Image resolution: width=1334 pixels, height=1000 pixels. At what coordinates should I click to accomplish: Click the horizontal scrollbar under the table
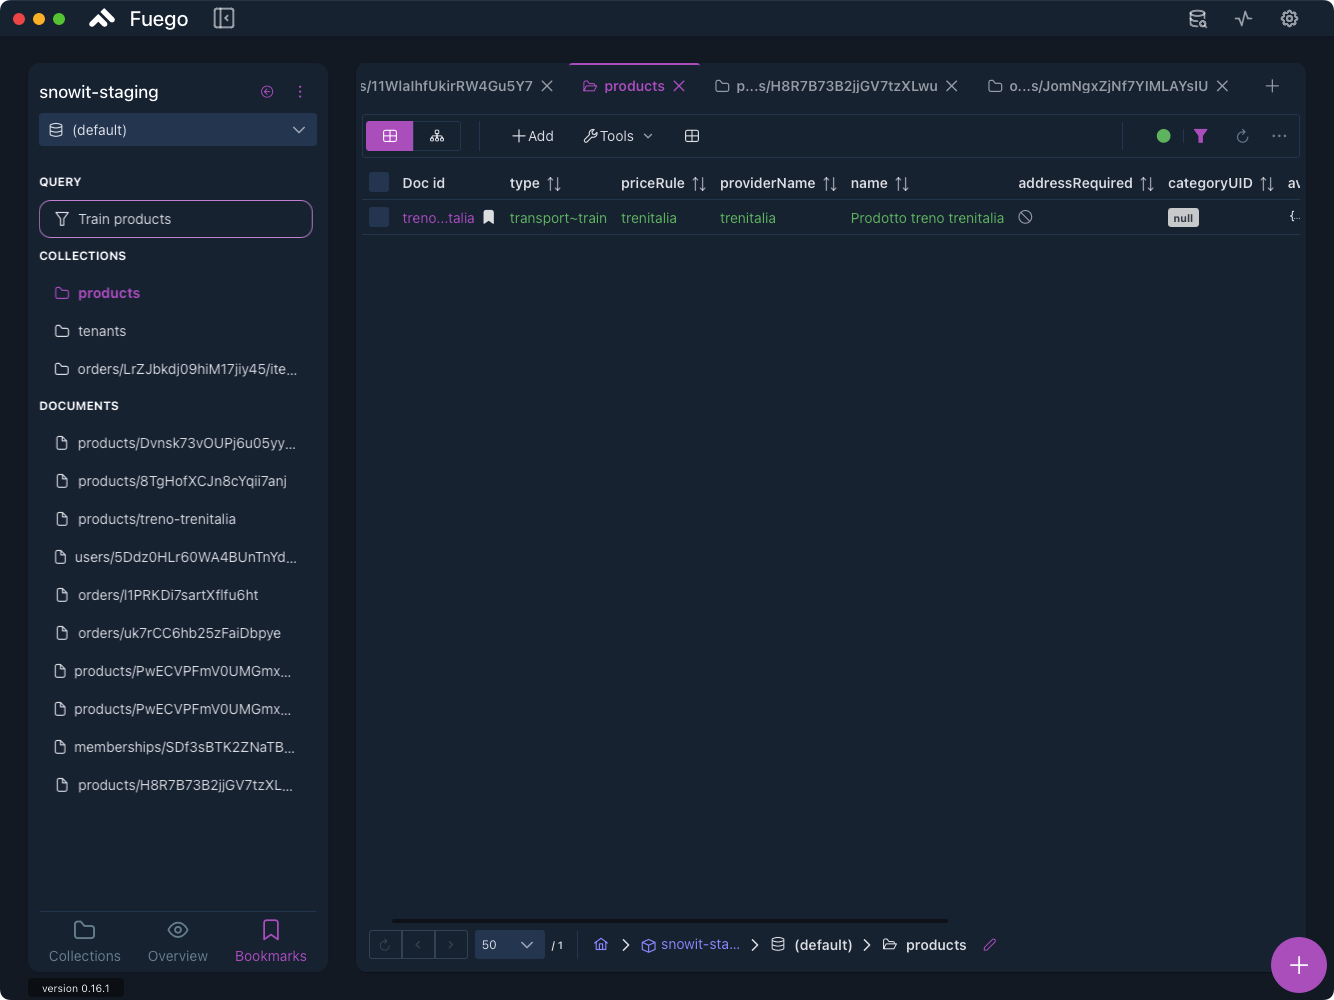pos(669,920)
